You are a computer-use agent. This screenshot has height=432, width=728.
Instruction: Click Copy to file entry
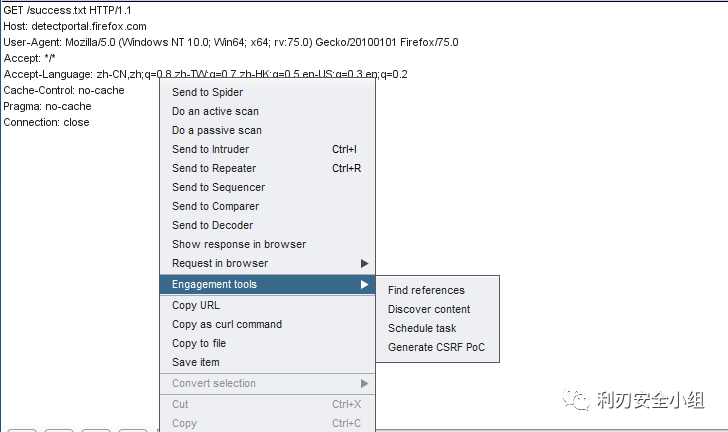[198, 343]
